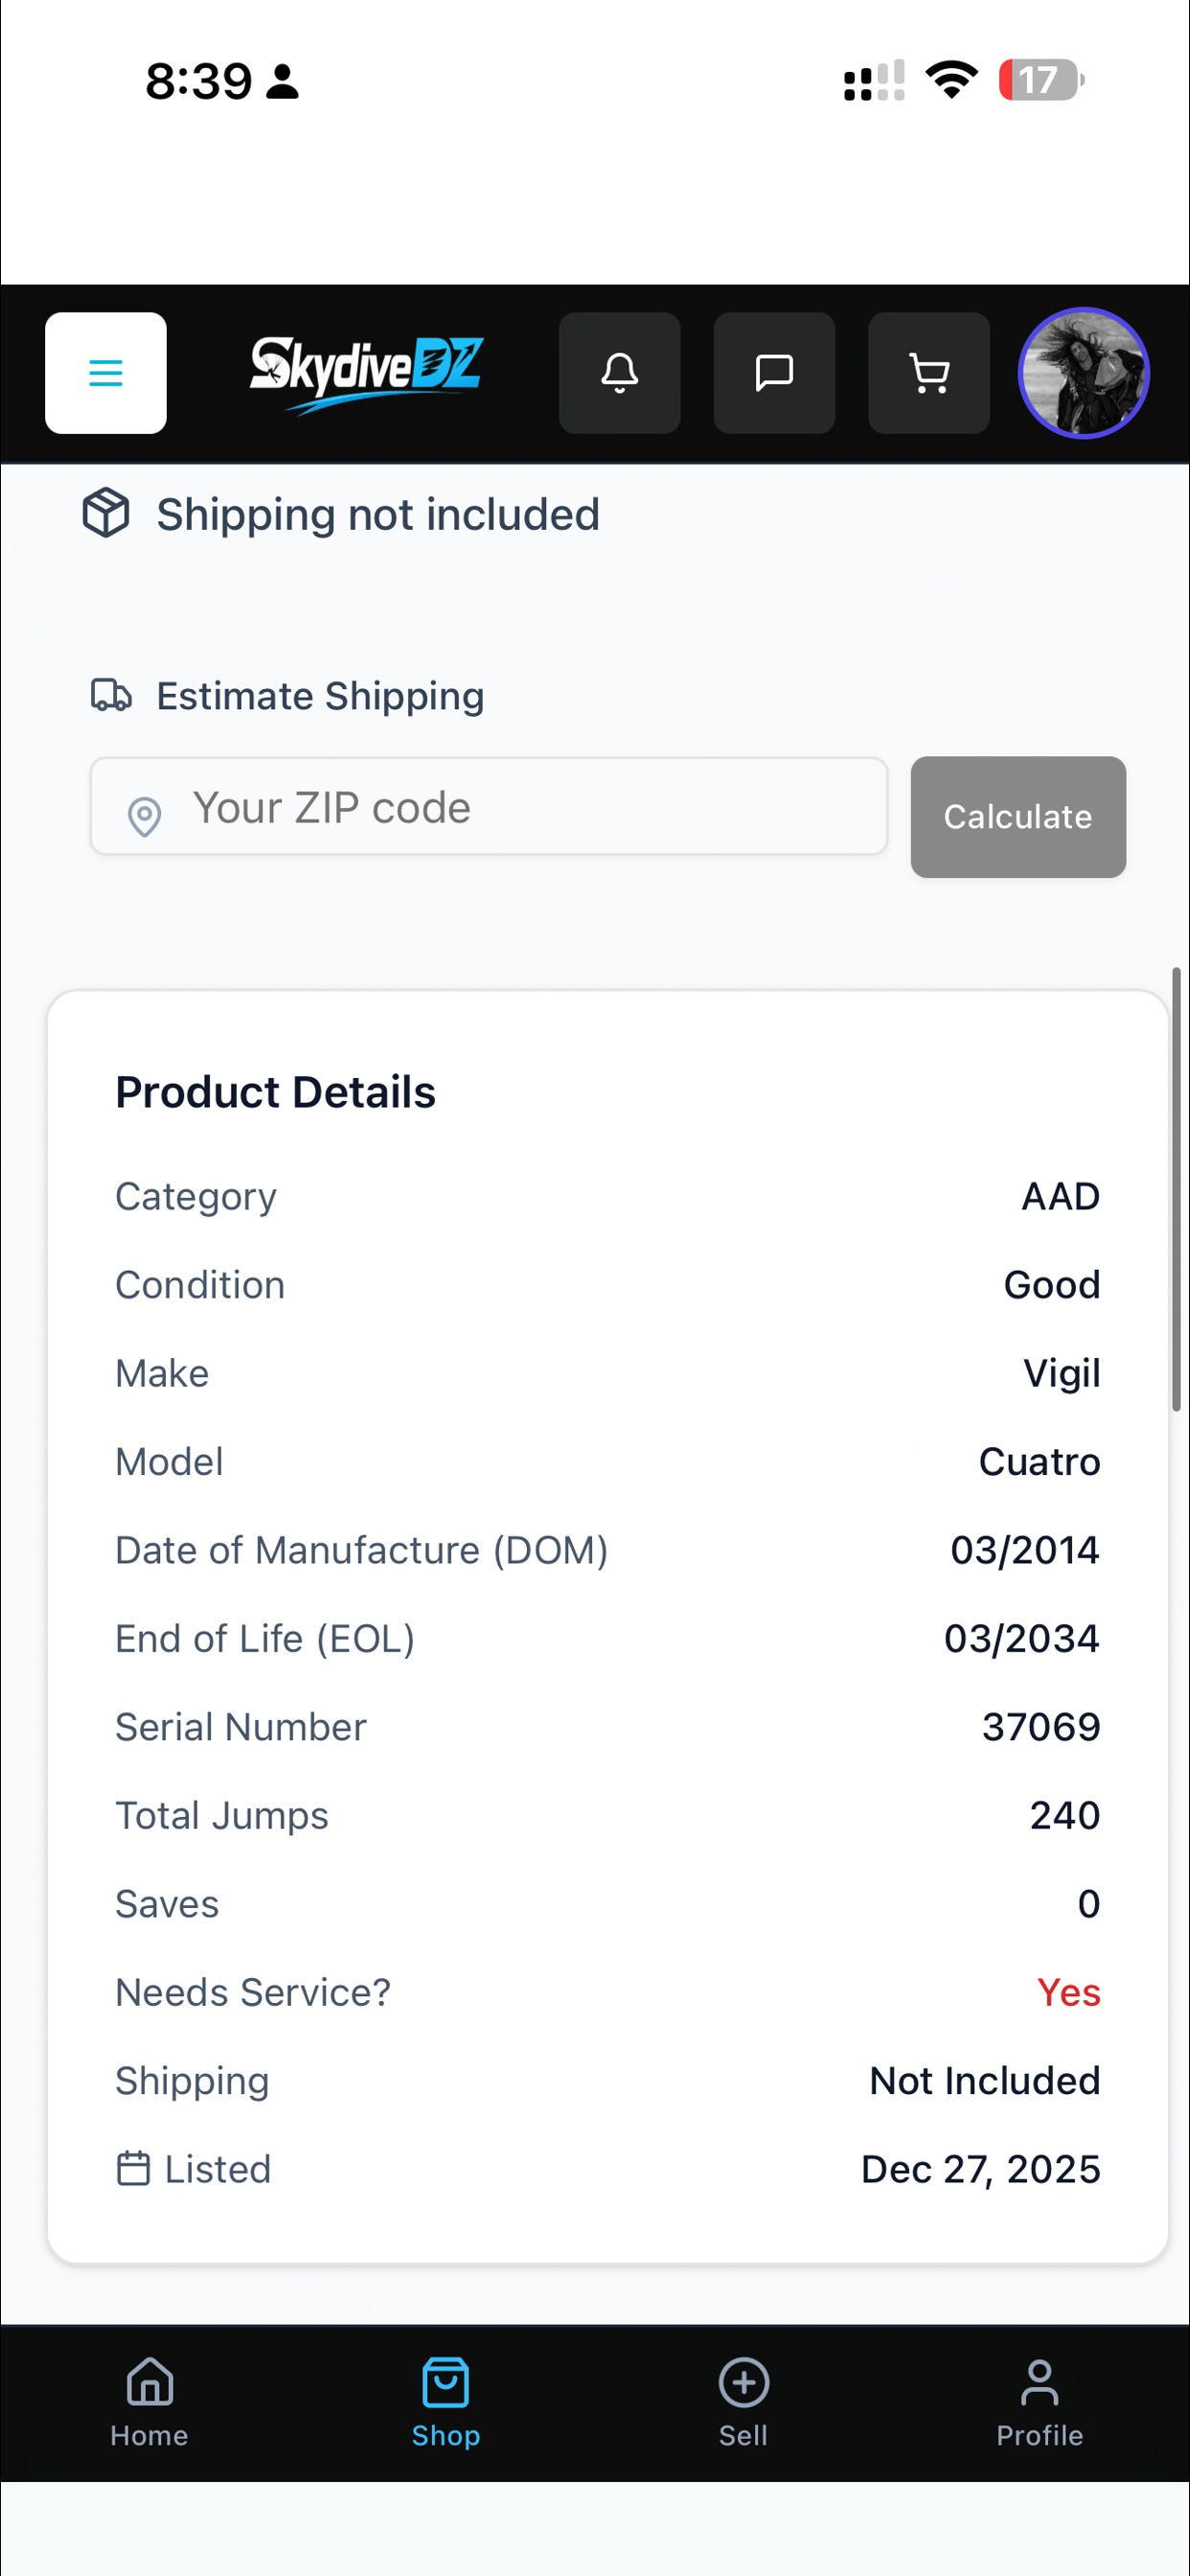Open the Sell tab

[743, 2402]
